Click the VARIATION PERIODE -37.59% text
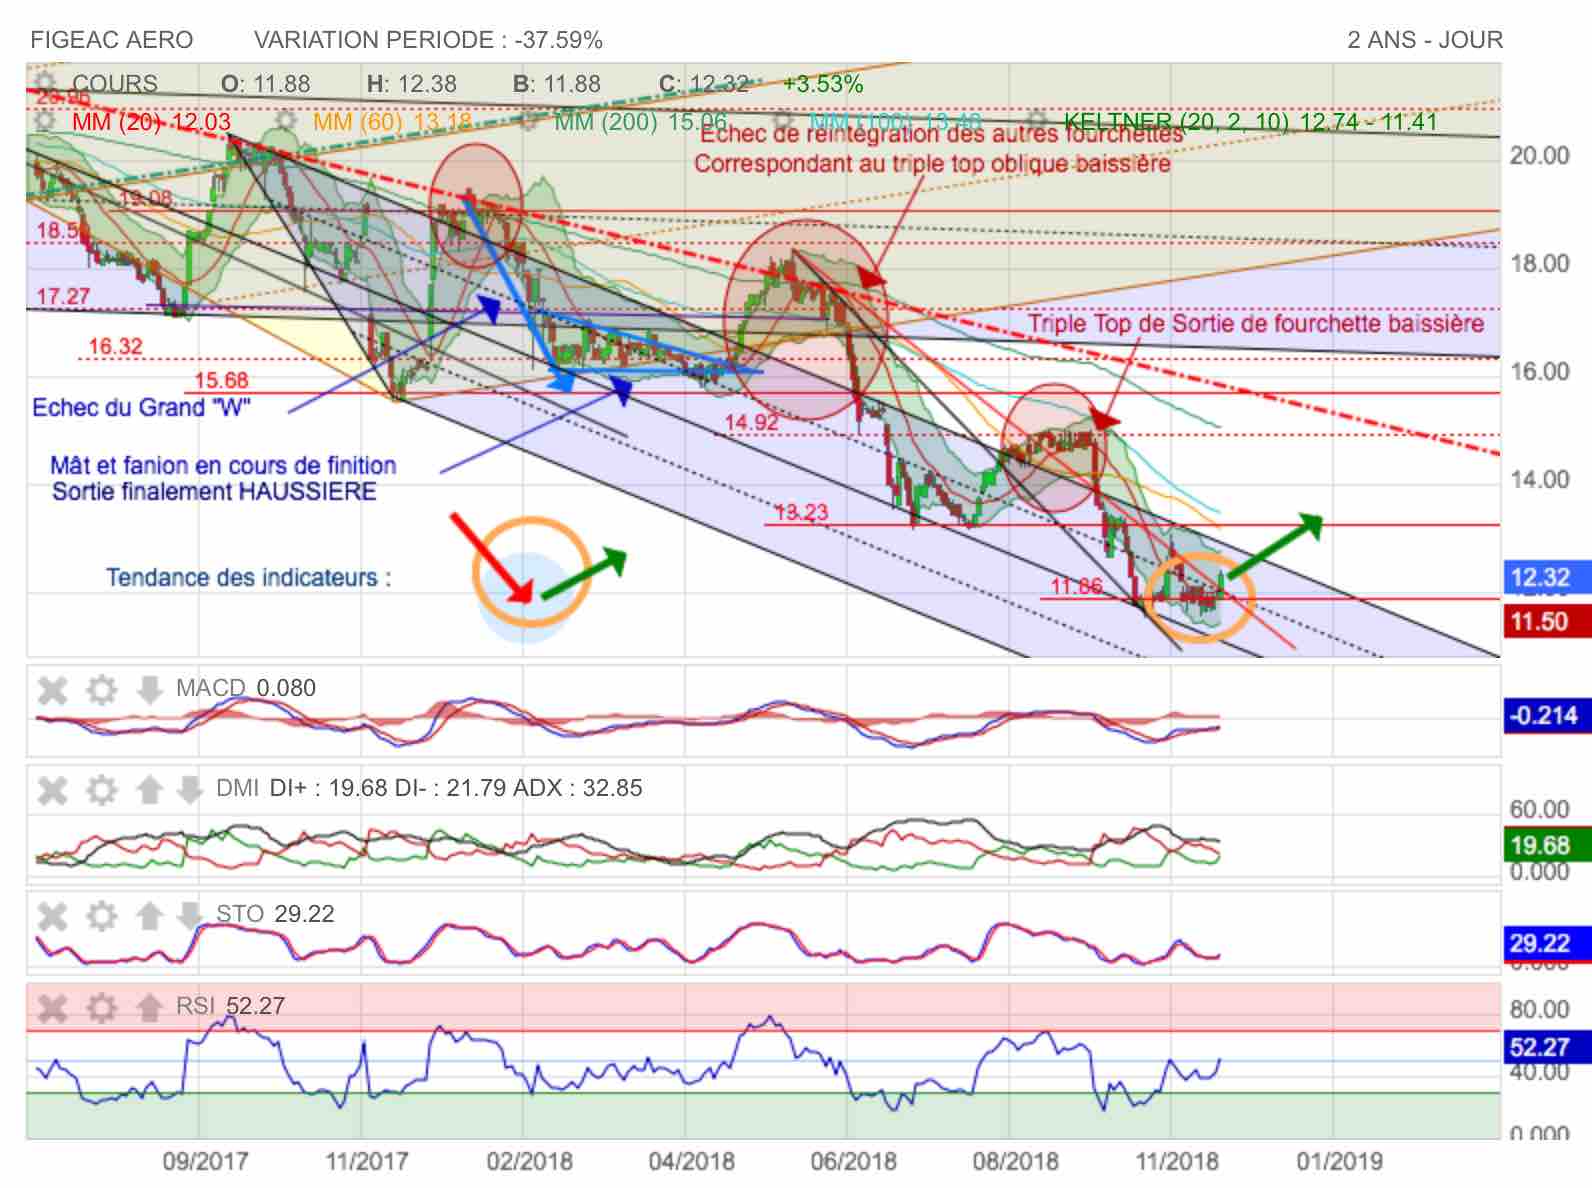Viewport: 1592px width, 1188px height. (428, 40)
